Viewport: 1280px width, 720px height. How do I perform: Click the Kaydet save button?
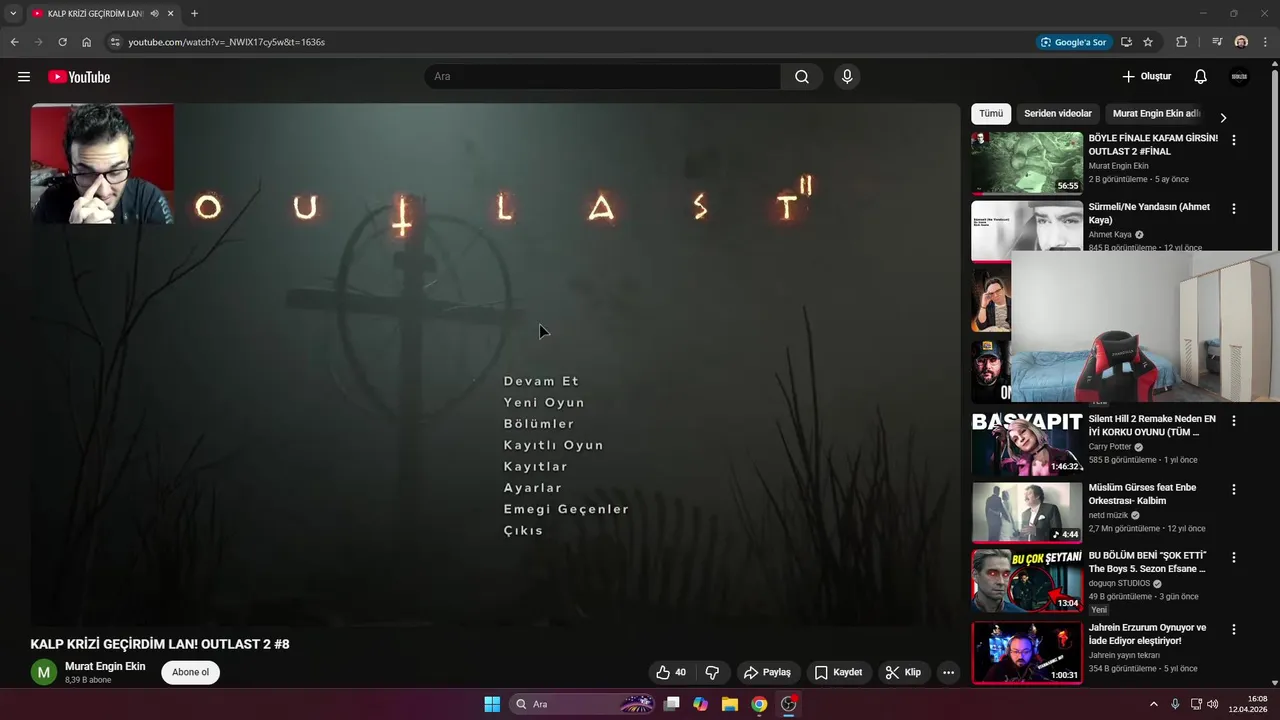coord(838,672)
